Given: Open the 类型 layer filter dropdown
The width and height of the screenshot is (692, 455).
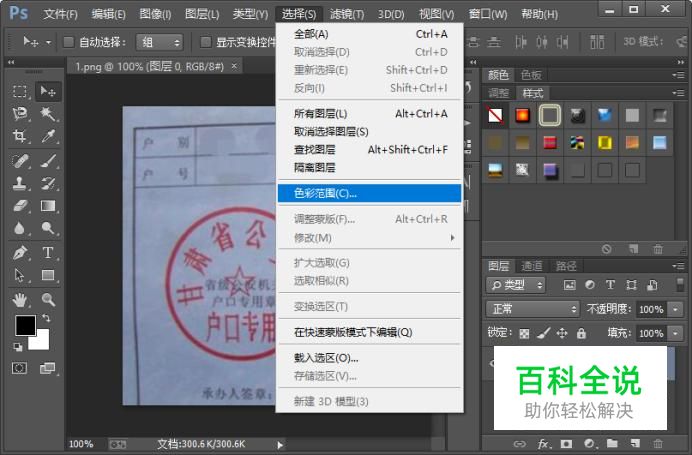Looking at the screenshot, I should 516,285.
